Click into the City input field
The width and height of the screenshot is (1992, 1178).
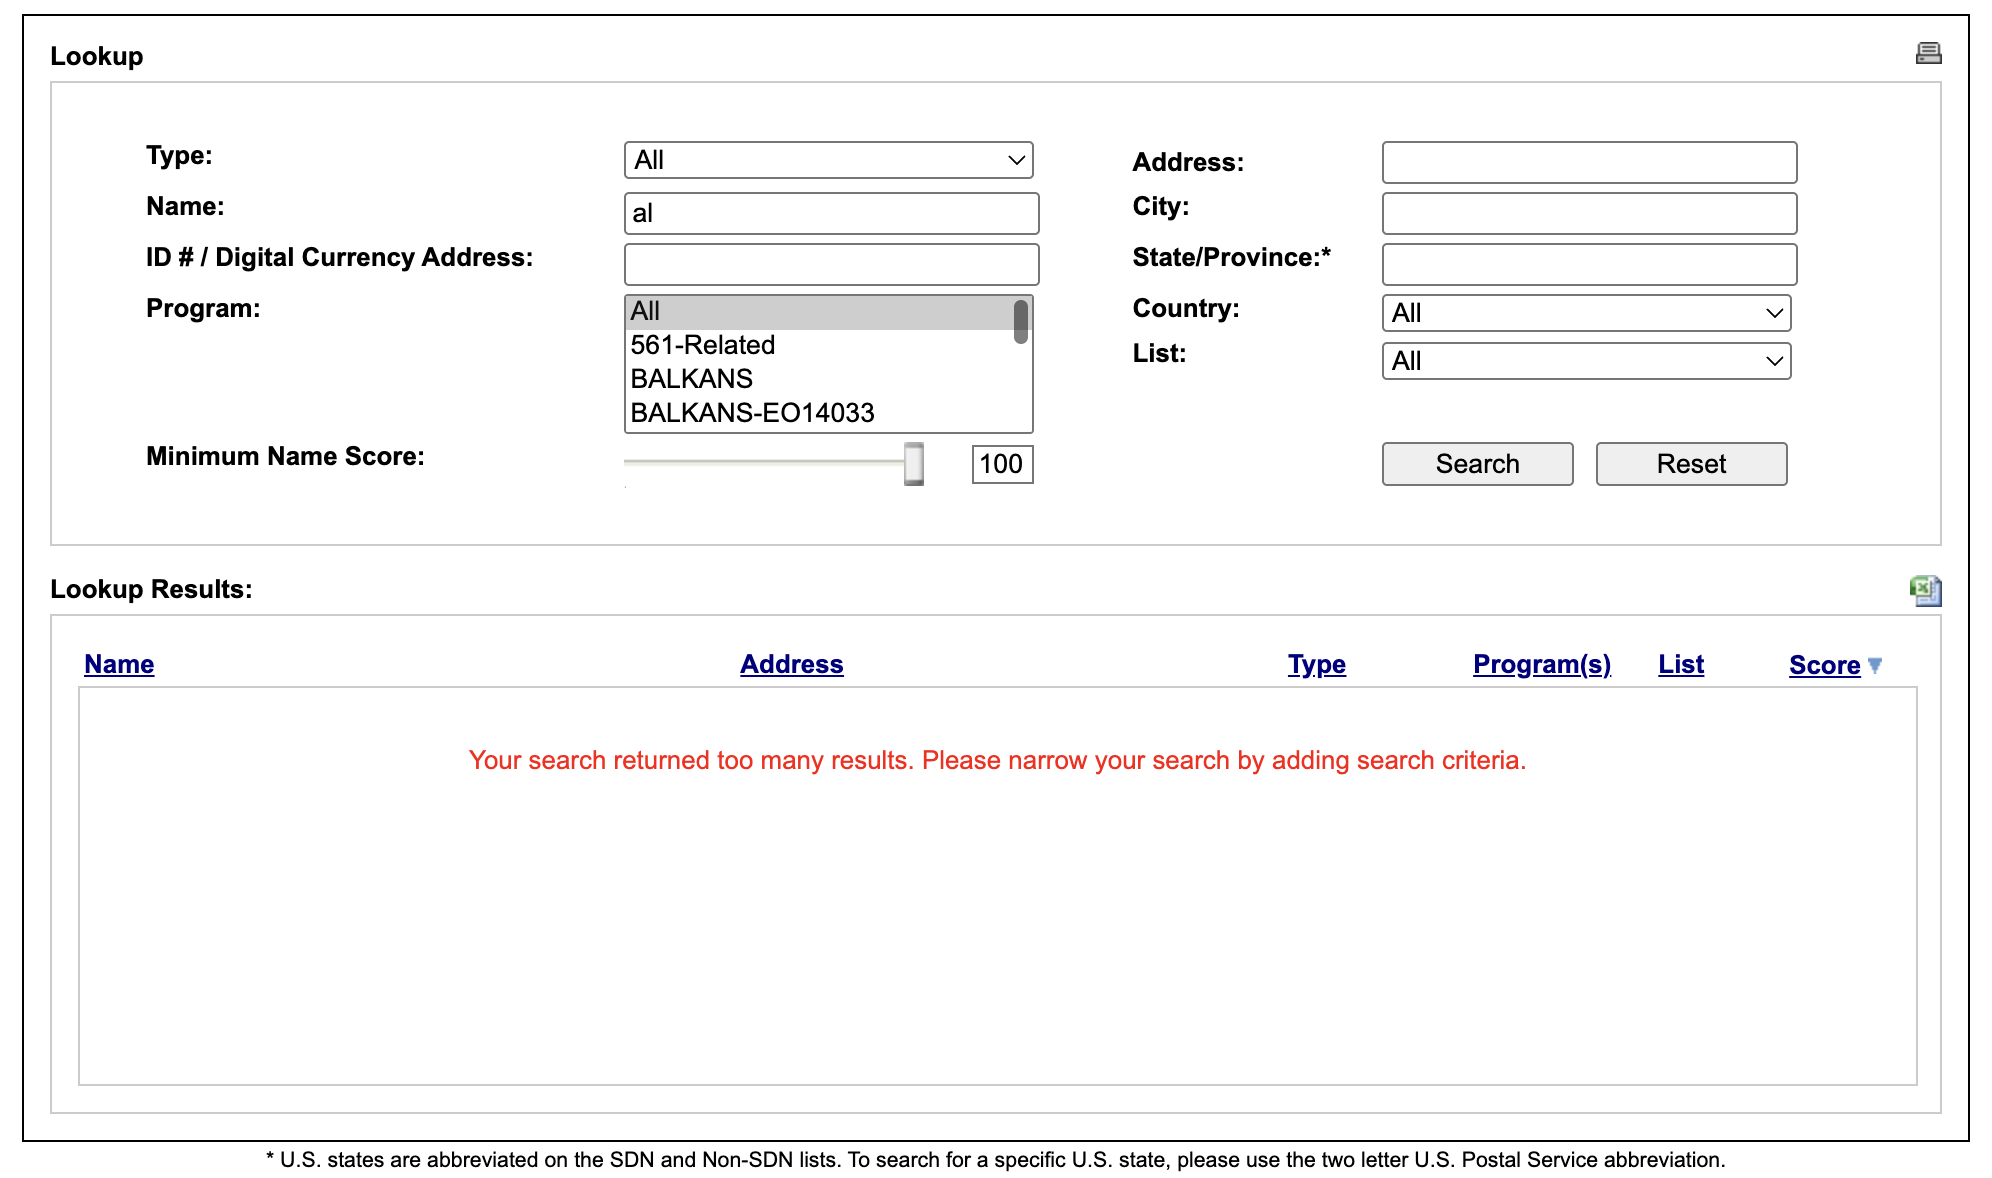coord(1589,213)
